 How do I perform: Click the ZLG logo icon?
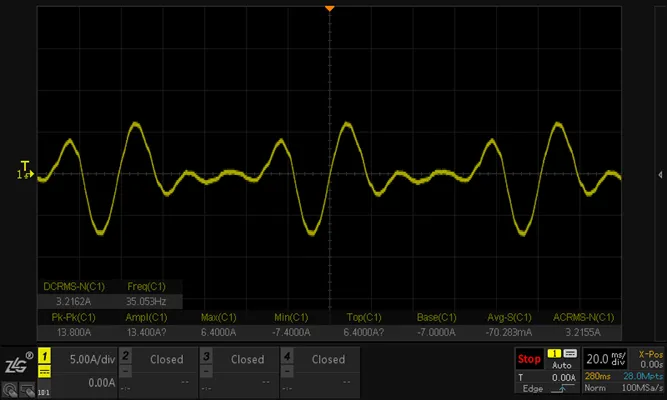[17, 363]
